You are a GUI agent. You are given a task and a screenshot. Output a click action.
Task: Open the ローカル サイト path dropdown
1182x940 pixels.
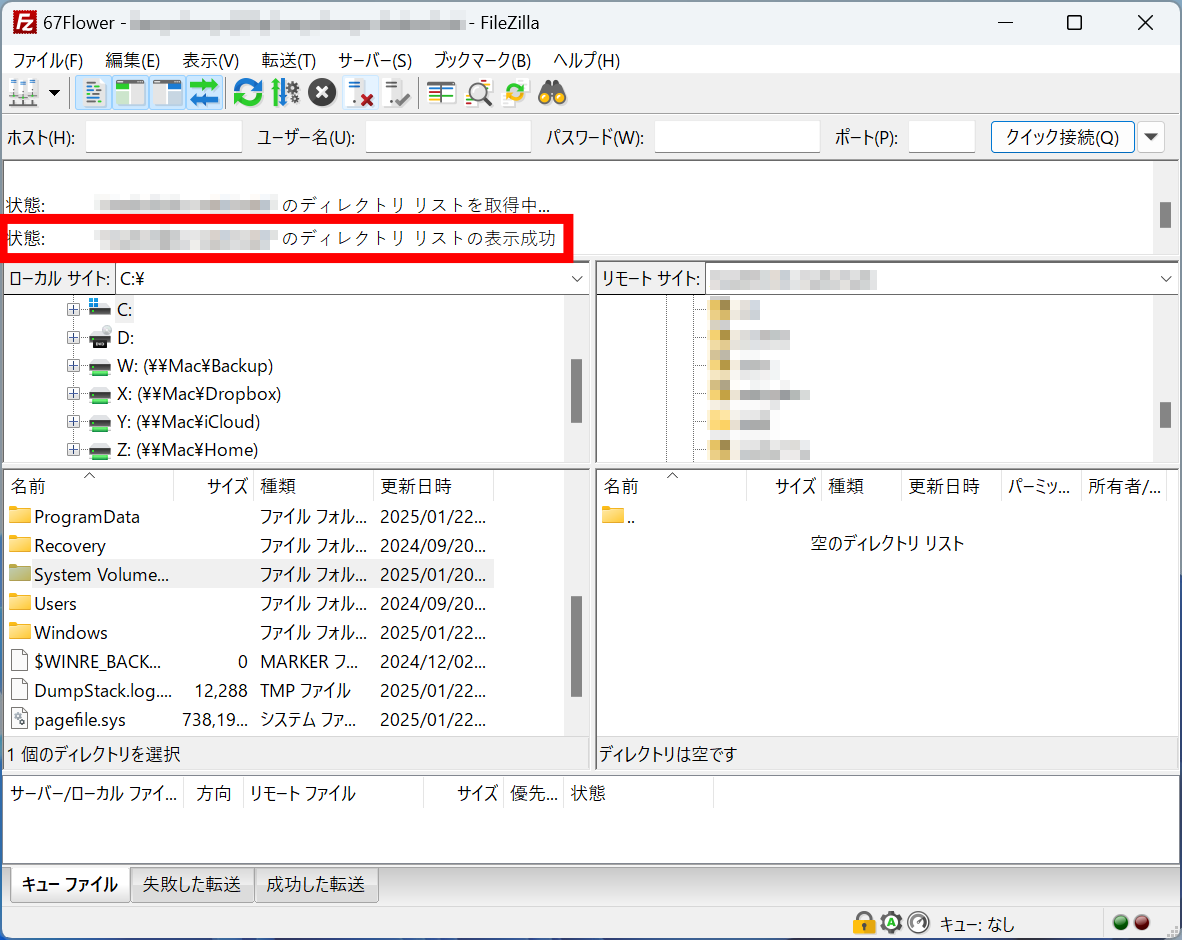577,279
